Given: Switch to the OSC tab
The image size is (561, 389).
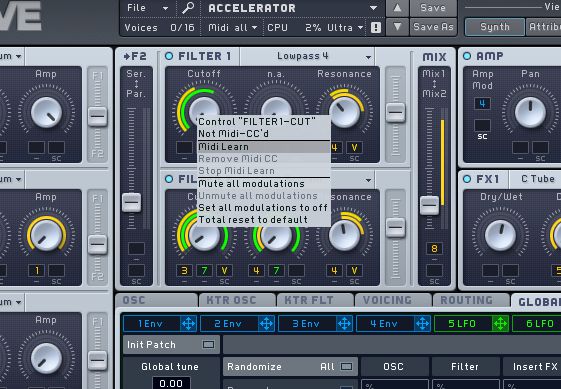Looking at the screenshot, I should [156, 300].
